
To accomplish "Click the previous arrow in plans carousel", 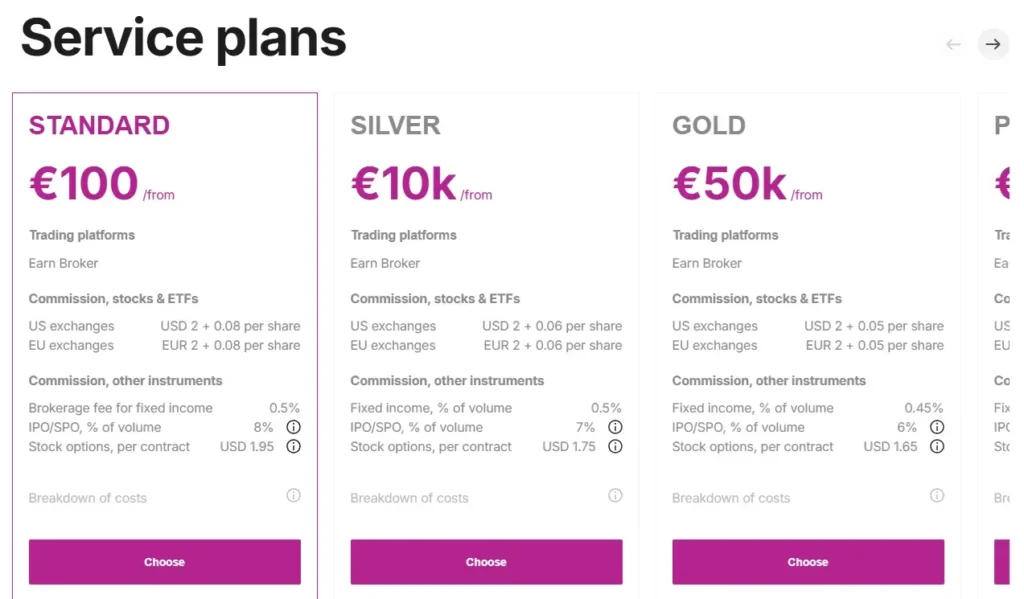I will [953, 44].
